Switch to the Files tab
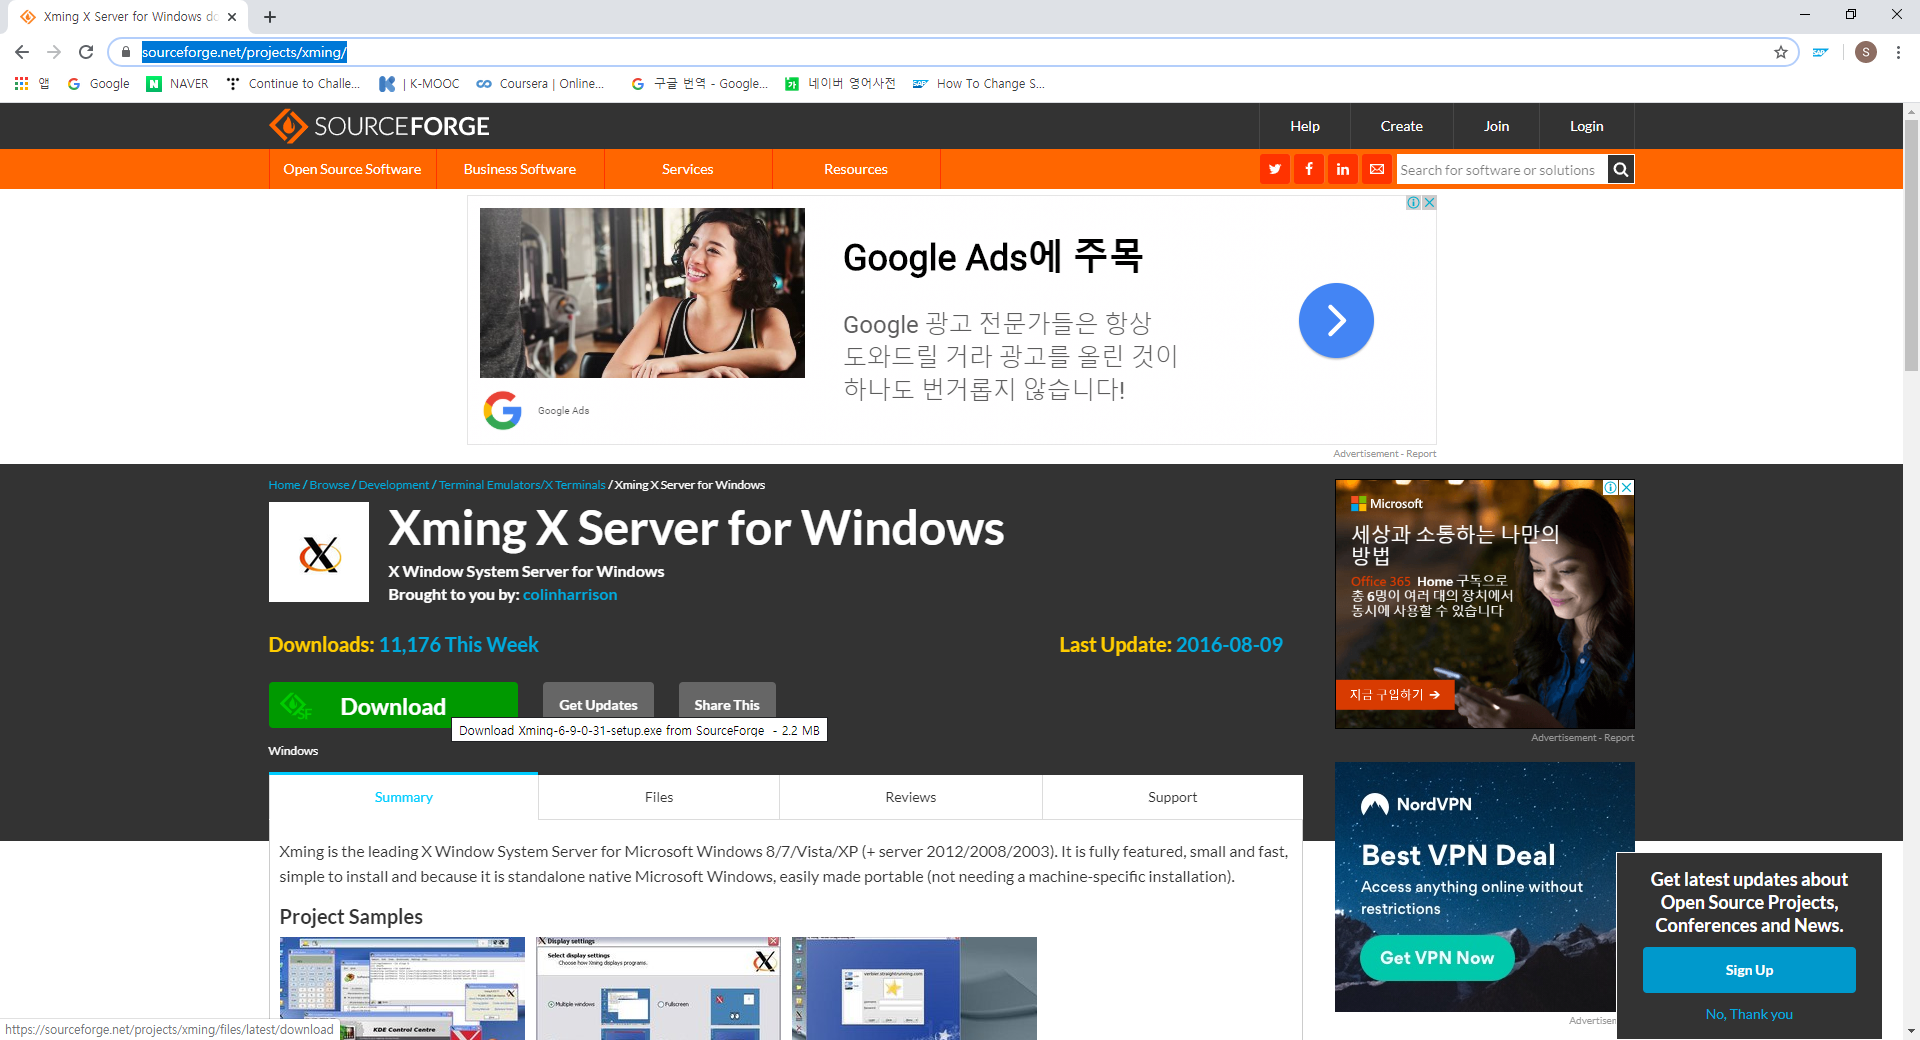The height and width of the screenshot is (1040, 1920). point(659,797)
